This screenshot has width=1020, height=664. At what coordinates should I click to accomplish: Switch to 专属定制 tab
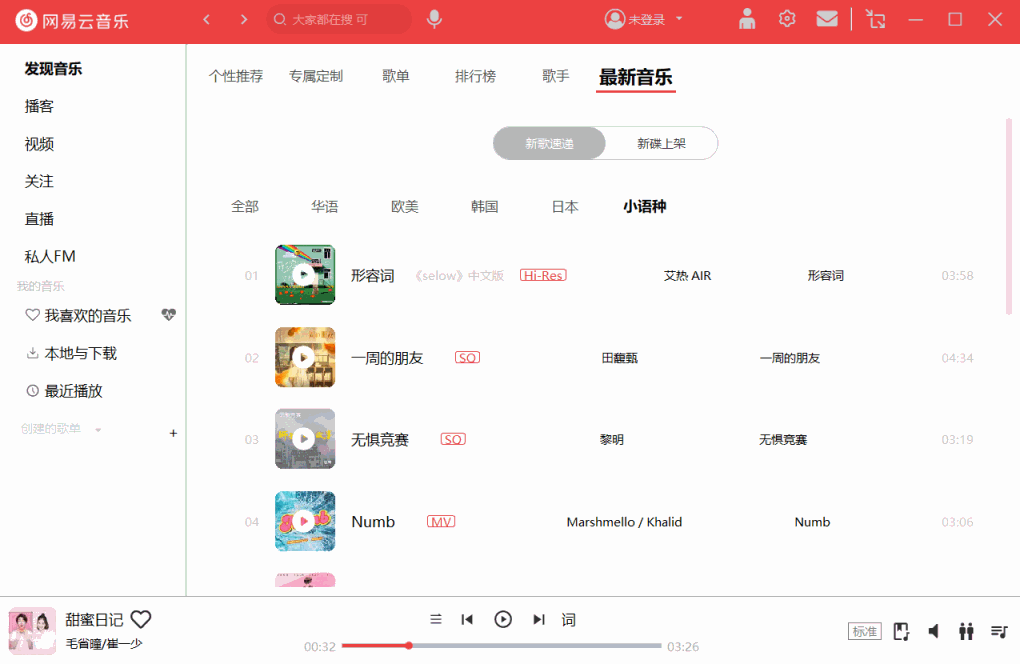(x=315, y=77)
